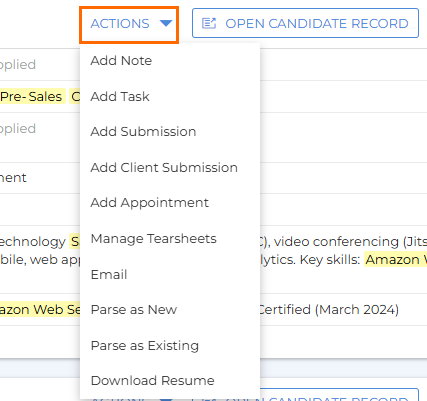Collapse the ACTIONS dropdown by its label
Image resolution: width=427 pixels, height=401 pixels.
[120, 24]
